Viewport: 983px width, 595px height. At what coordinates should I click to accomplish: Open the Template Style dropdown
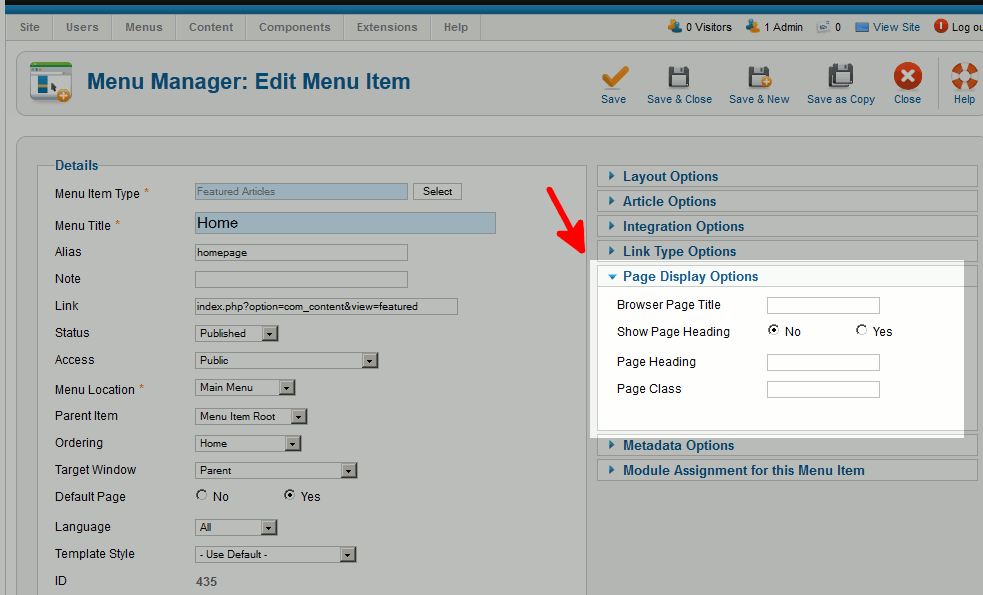click(276, 555)
